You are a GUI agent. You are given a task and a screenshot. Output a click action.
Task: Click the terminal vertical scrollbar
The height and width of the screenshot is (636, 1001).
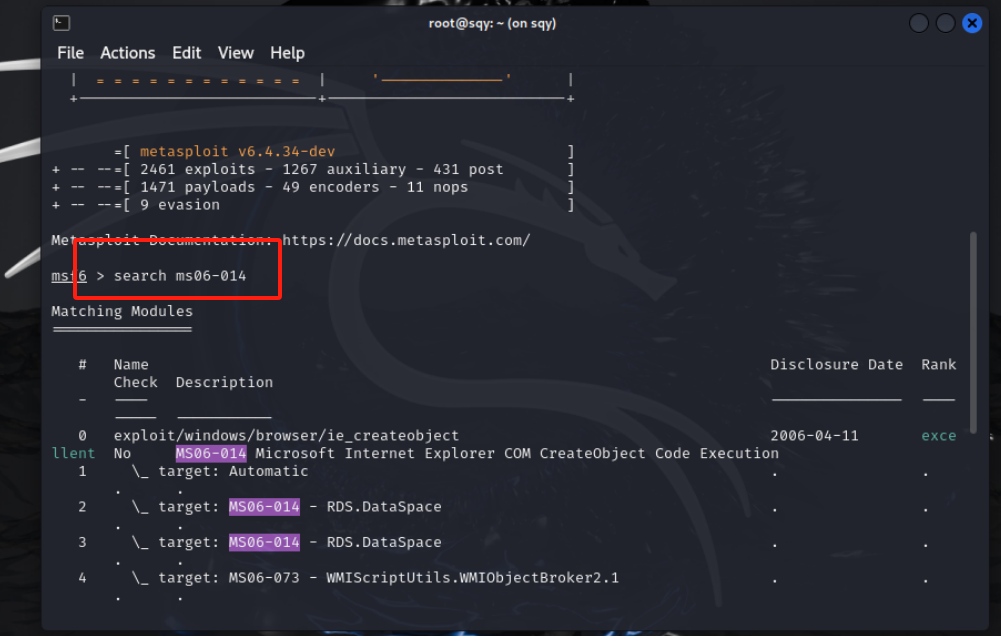click(974, 332)
